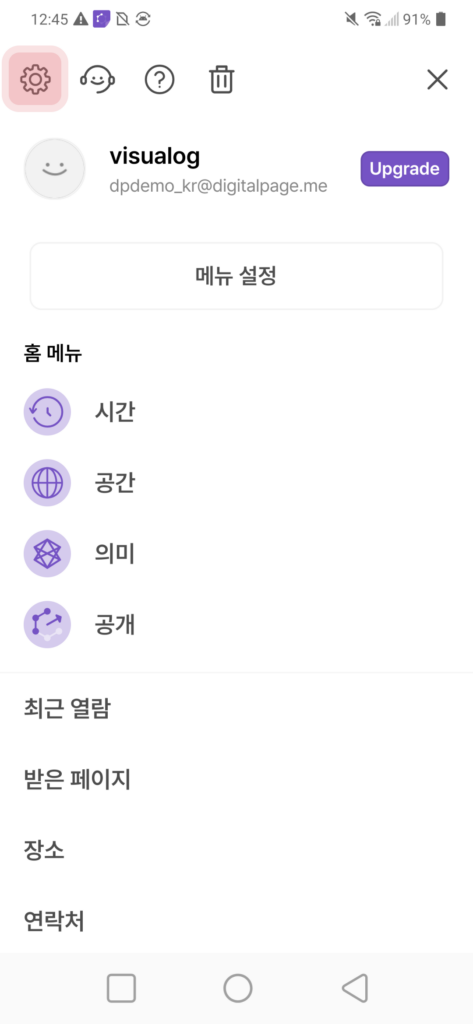Tap the customer support headset icon
Screen dimensions: 473x1024
click(x=98, y=80)
